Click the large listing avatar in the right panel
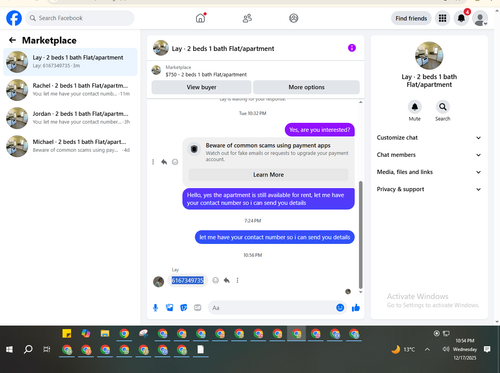 (x=429, y=56)
